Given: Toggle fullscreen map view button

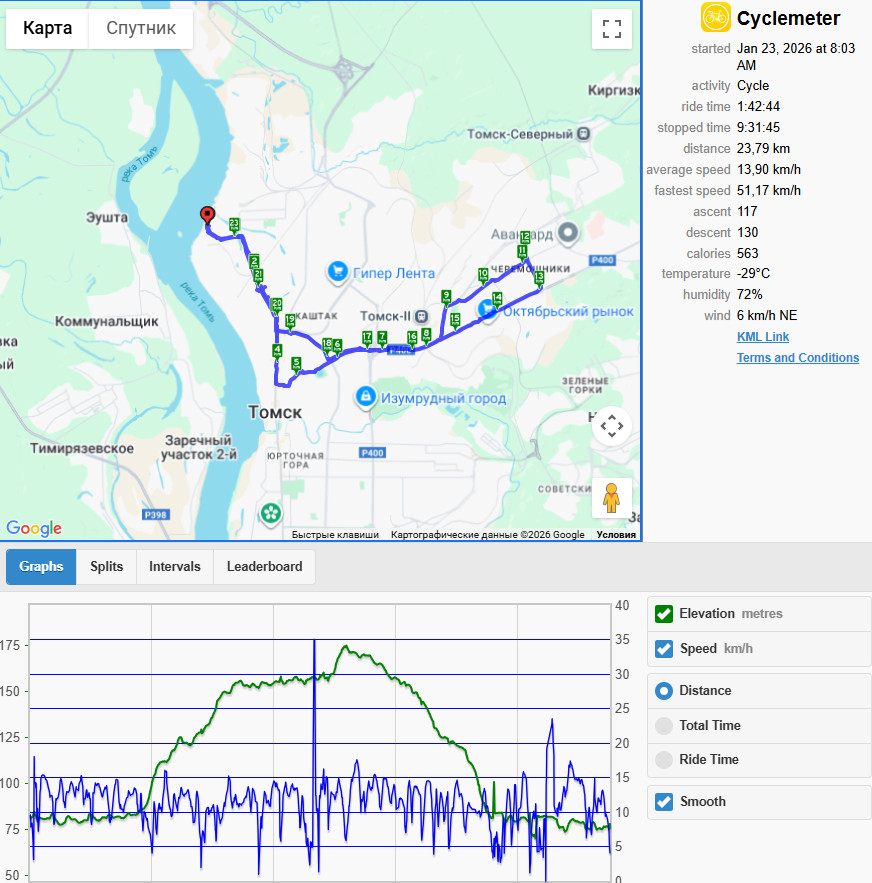Looking at the screenshot, I should coord(612,29).
